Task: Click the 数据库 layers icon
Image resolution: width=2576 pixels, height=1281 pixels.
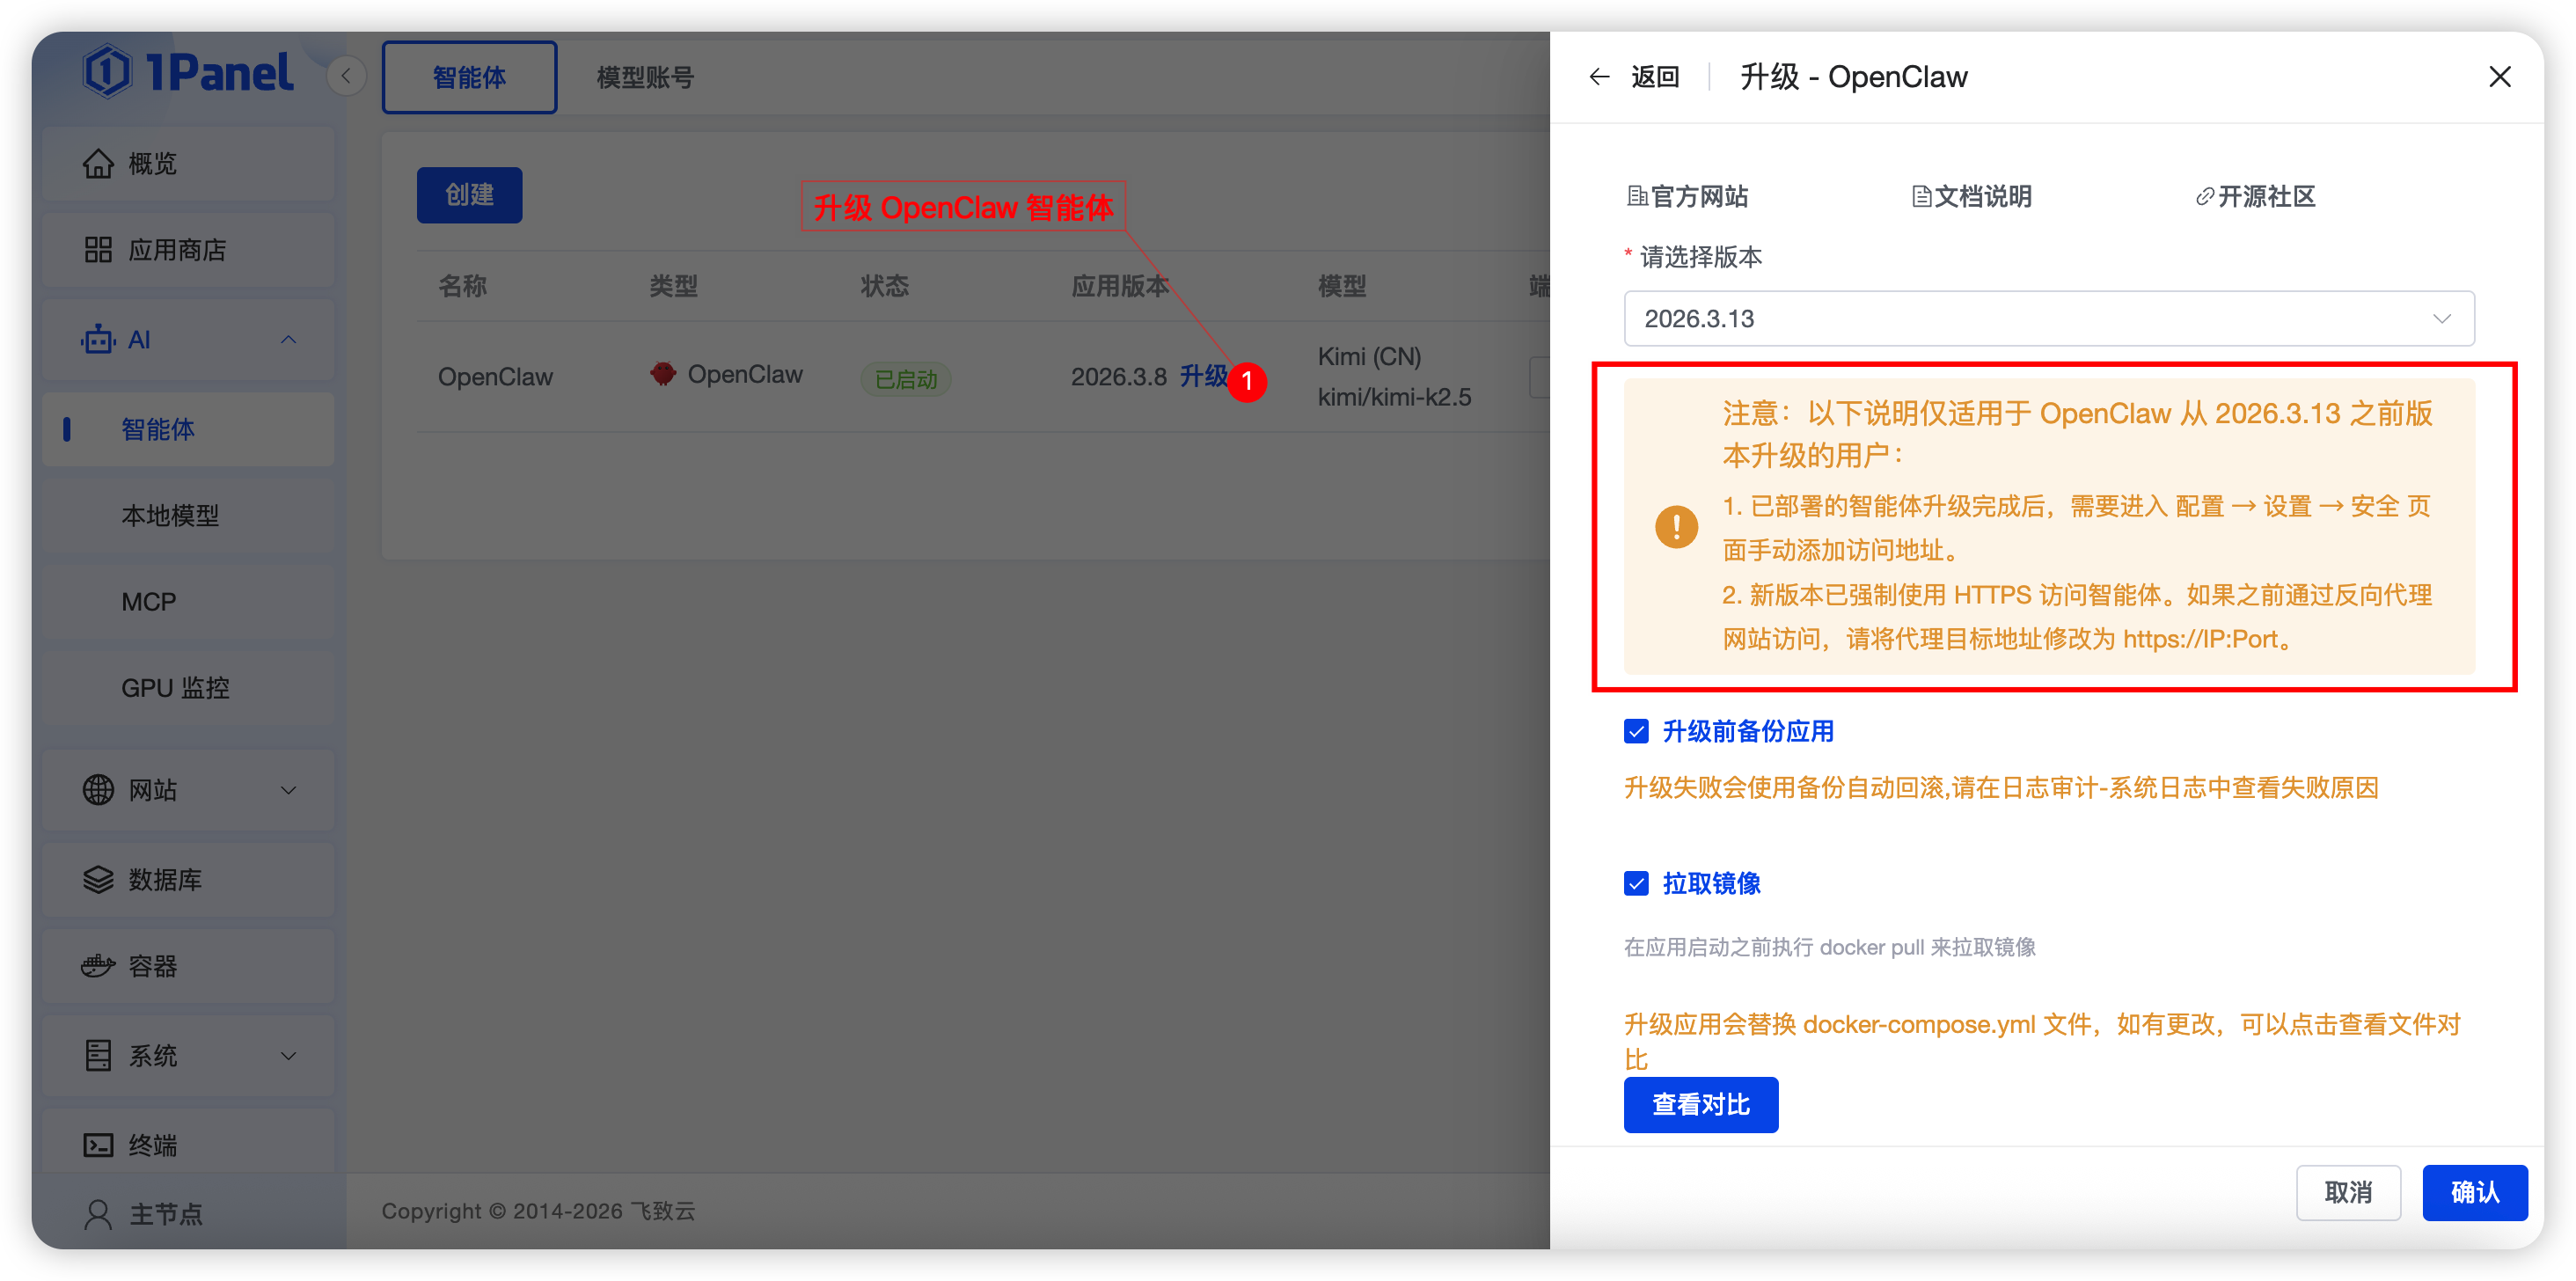Action: 98,880
